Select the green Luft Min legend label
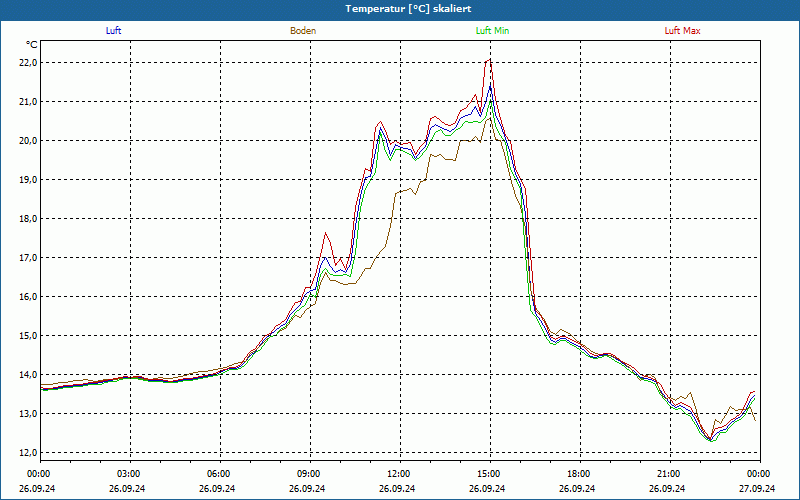Screen dimensions: 800x500 click(x=492, y=31)
